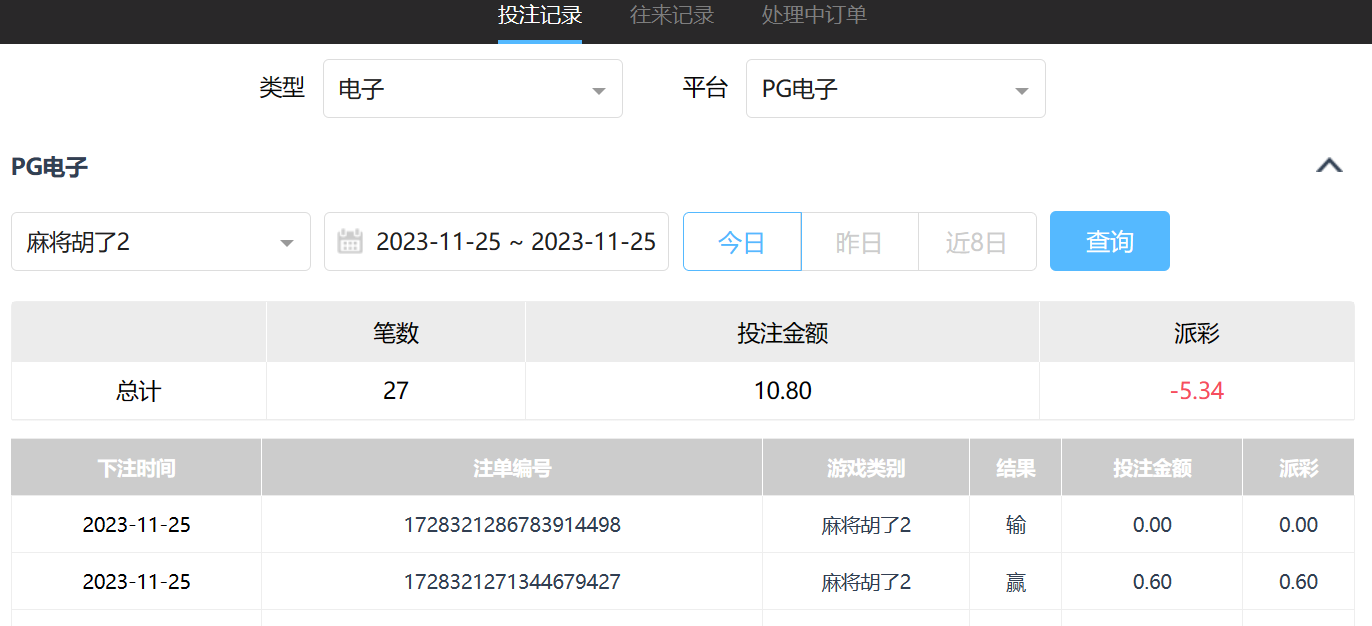This screenshot has width=1372, height=626.
Task: Click the 注单编号 column header
Action: (x=512, y=468)
